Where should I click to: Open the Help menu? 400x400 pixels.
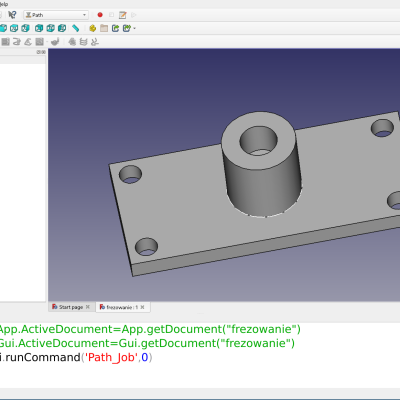pos(4,4)
